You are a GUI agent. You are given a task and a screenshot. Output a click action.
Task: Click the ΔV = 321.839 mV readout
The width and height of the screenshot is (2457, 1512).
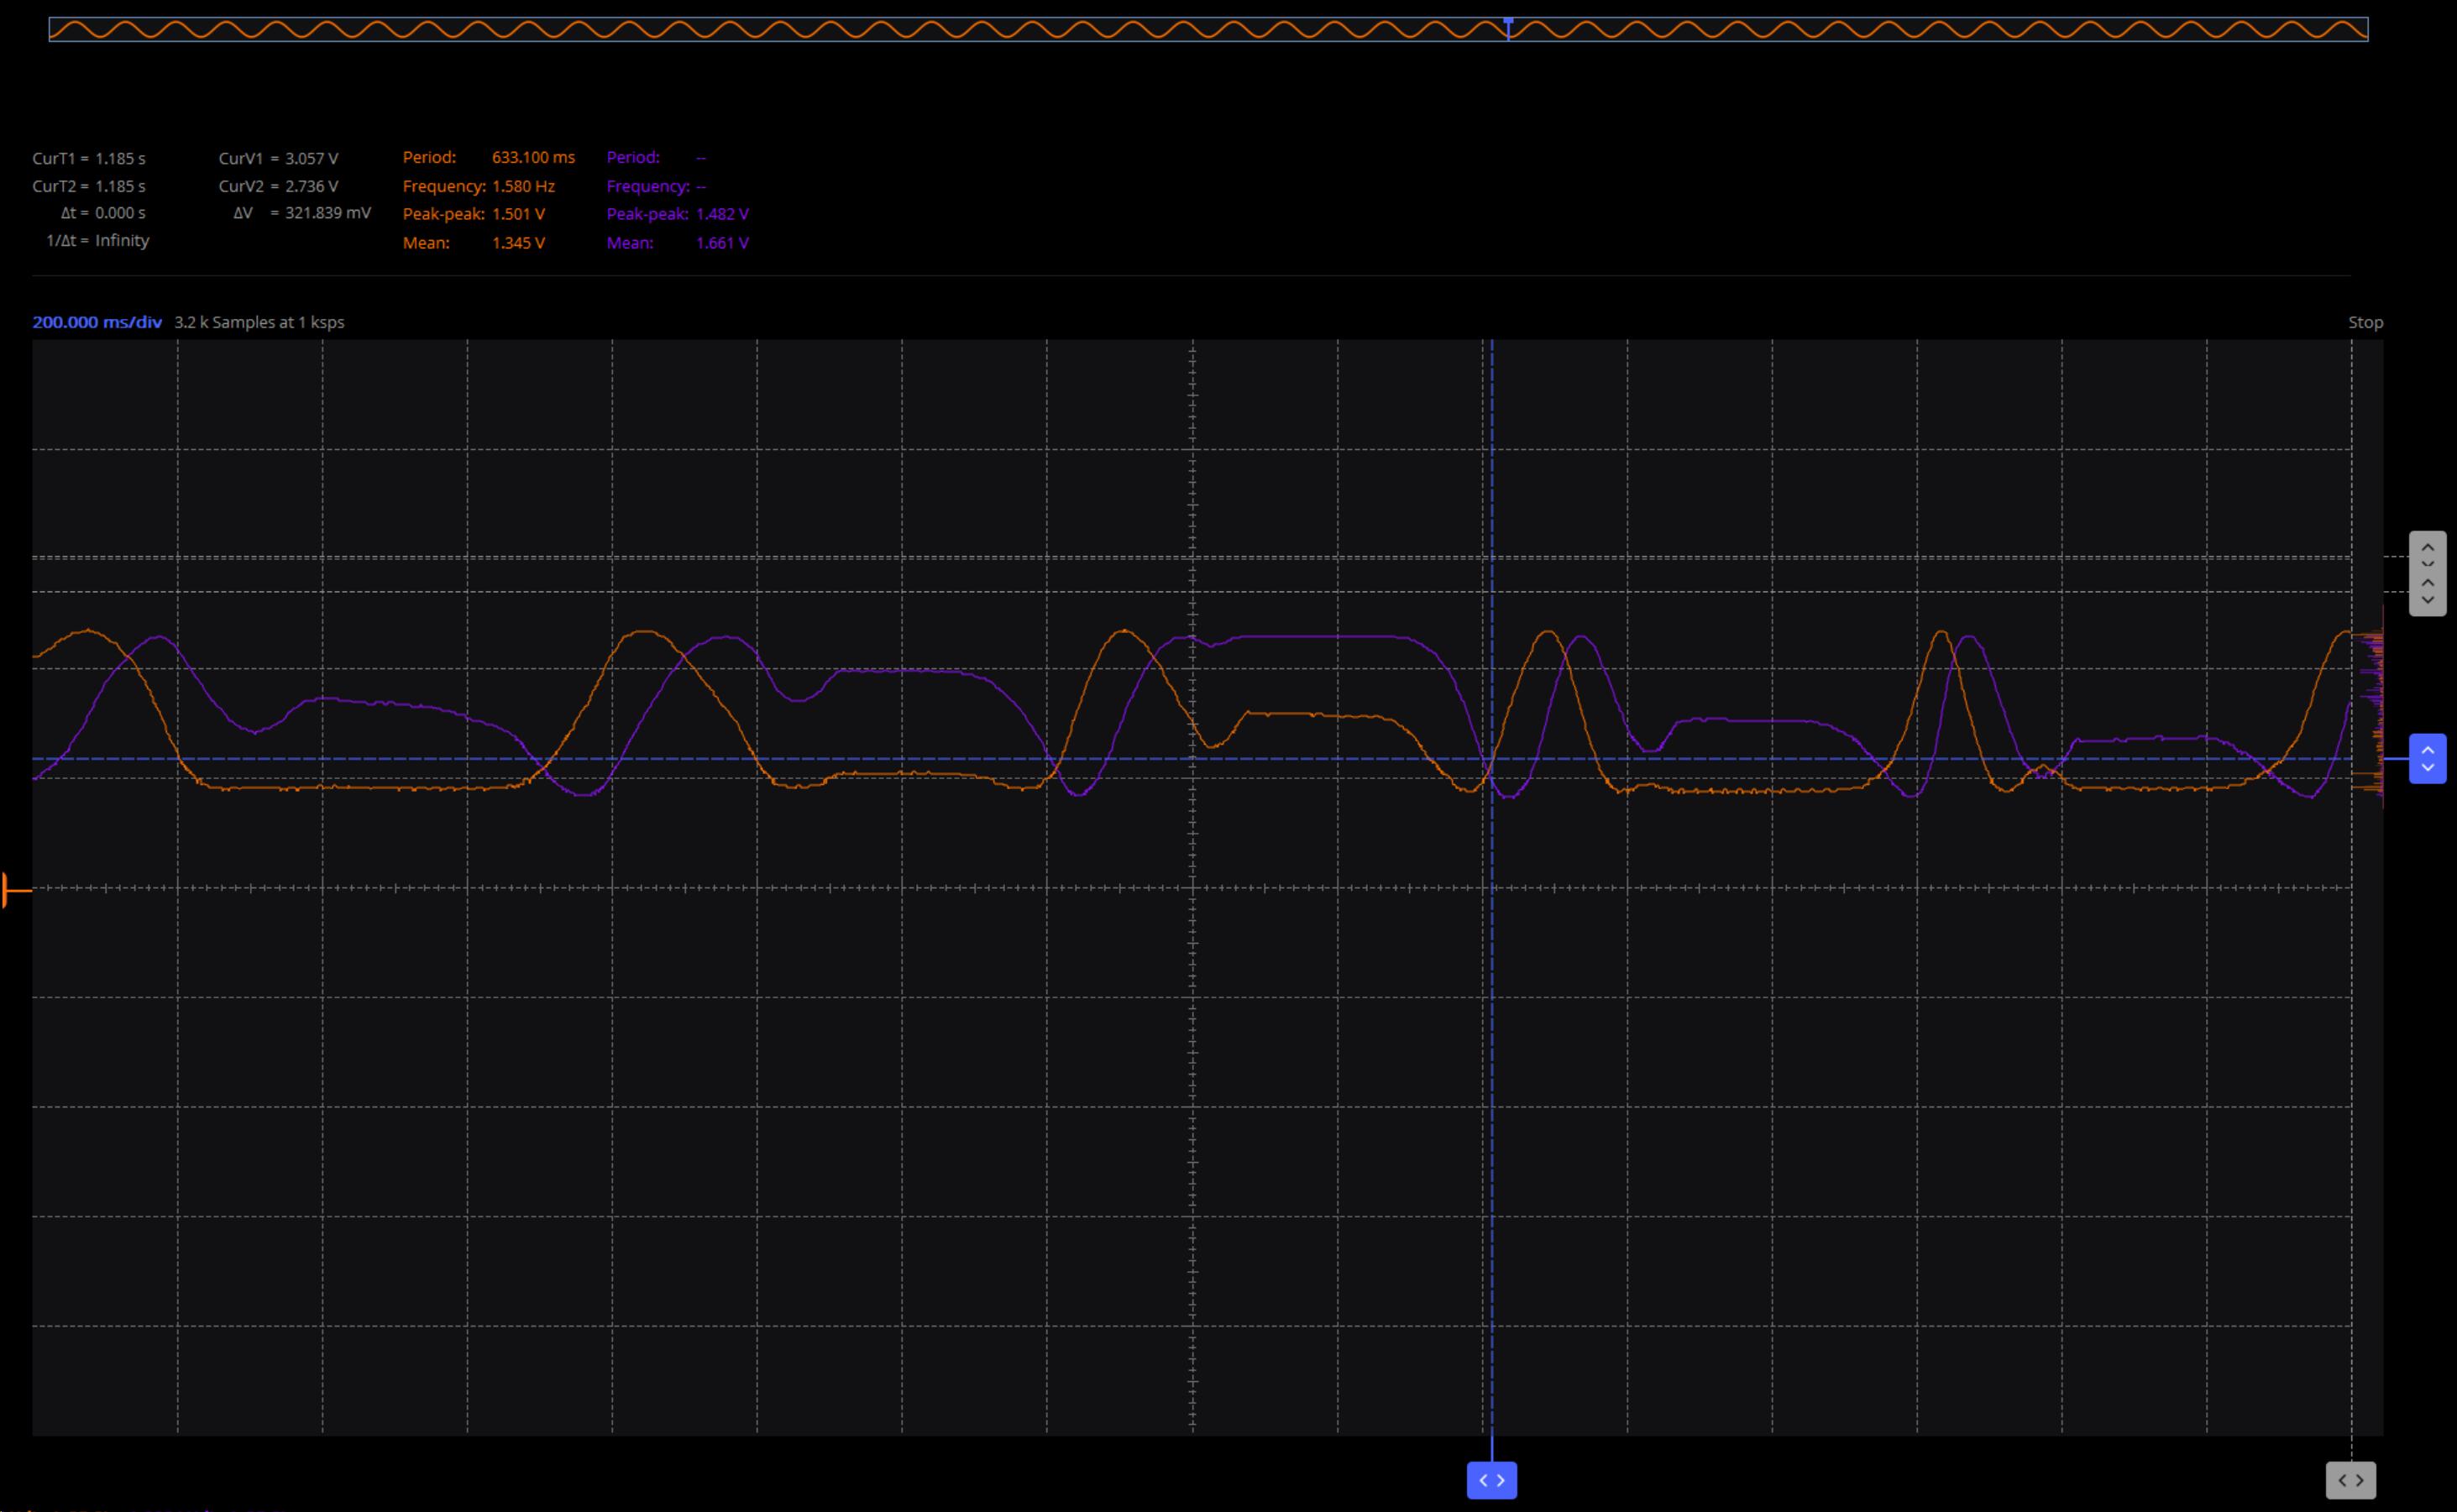tap(302, 213)
